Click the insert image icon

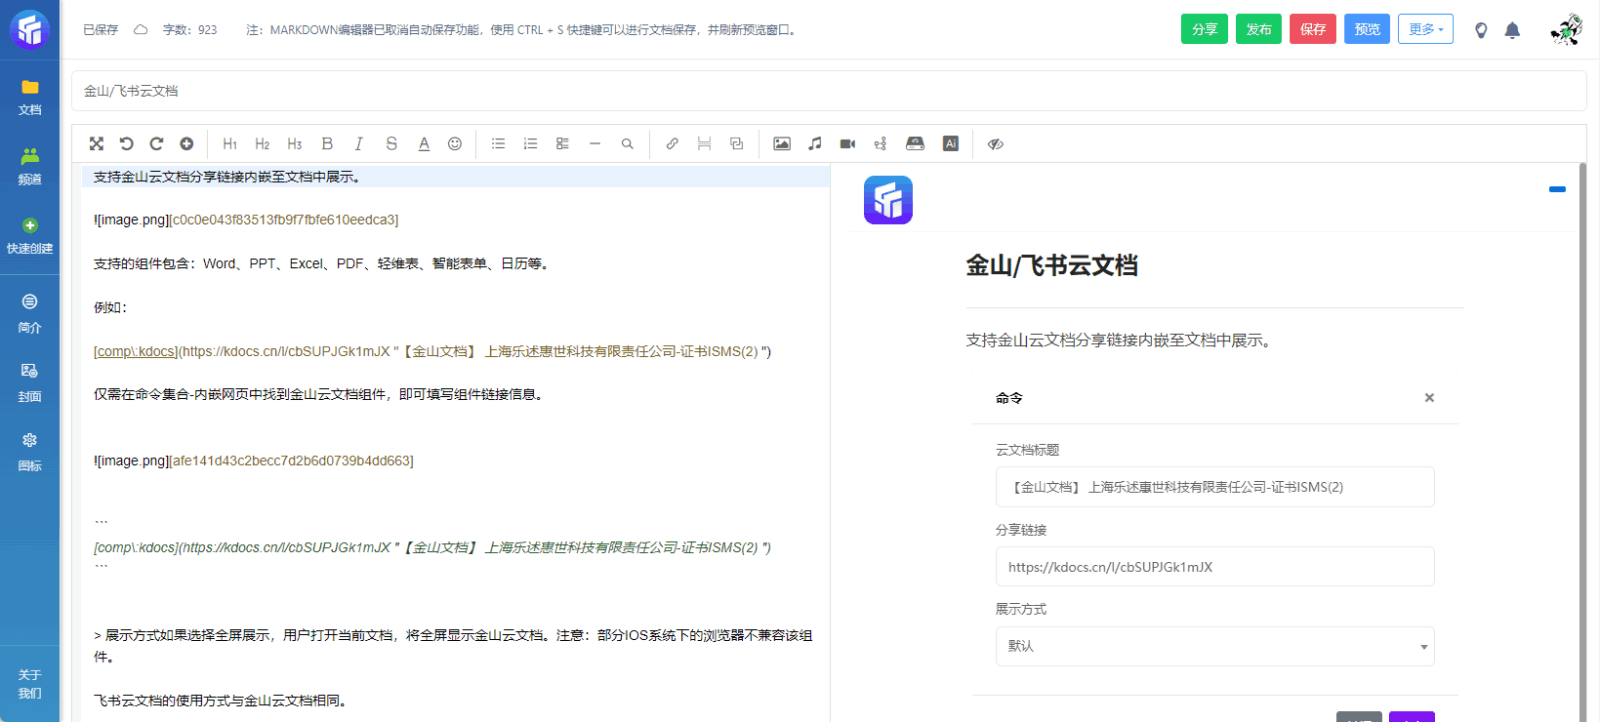tap(782, 144)
